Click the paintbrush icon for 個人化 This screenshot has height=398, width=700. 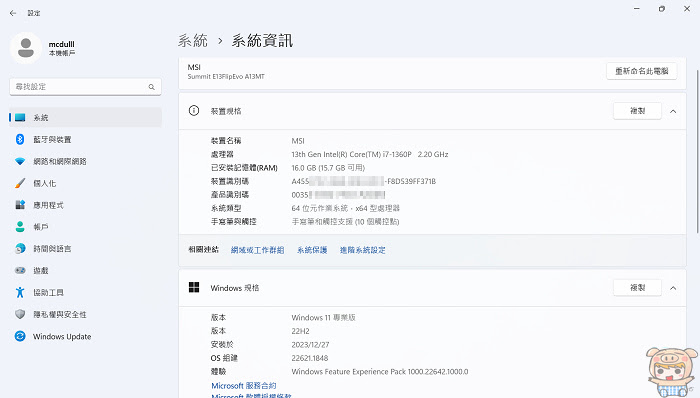[x=20, y=183]
